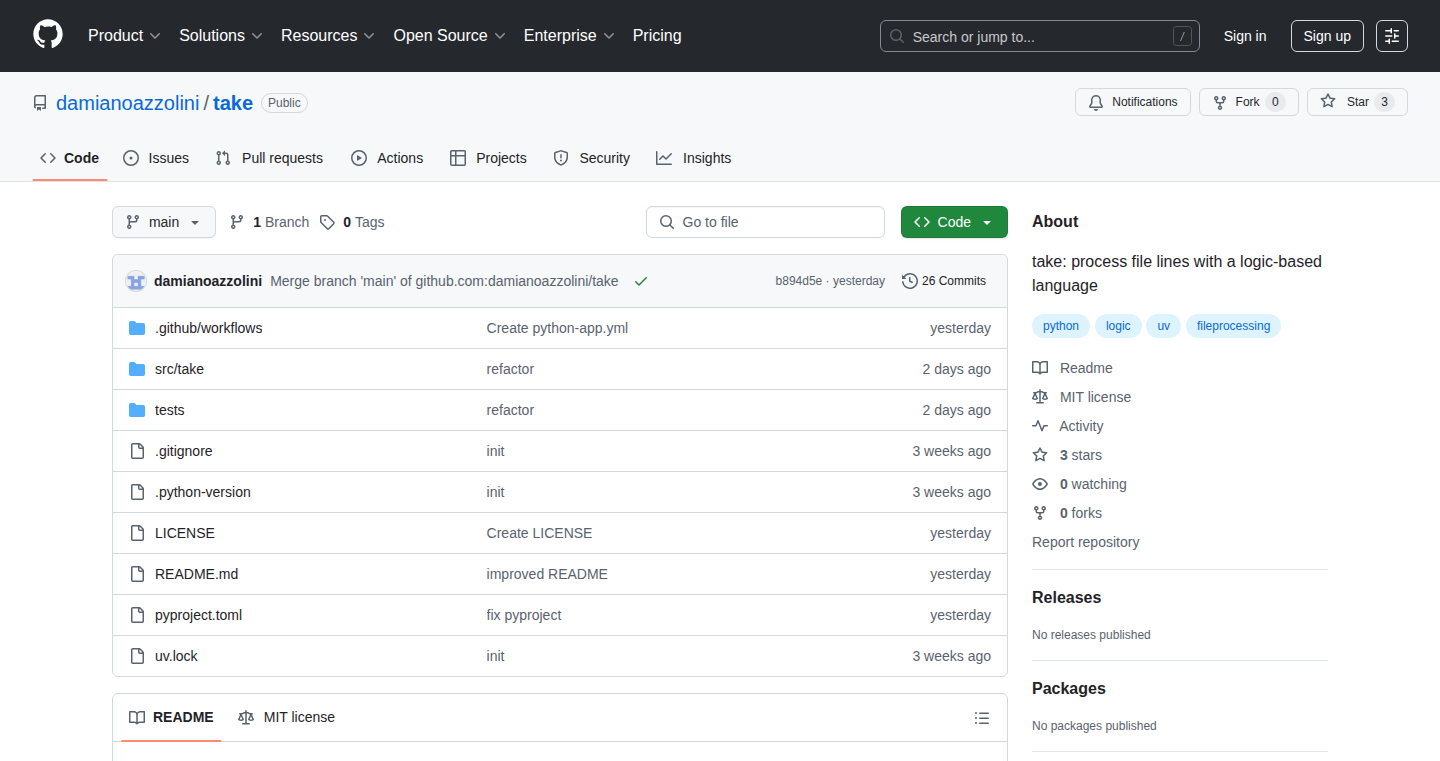Click the .github/workflows folder icon

point(137,328)
